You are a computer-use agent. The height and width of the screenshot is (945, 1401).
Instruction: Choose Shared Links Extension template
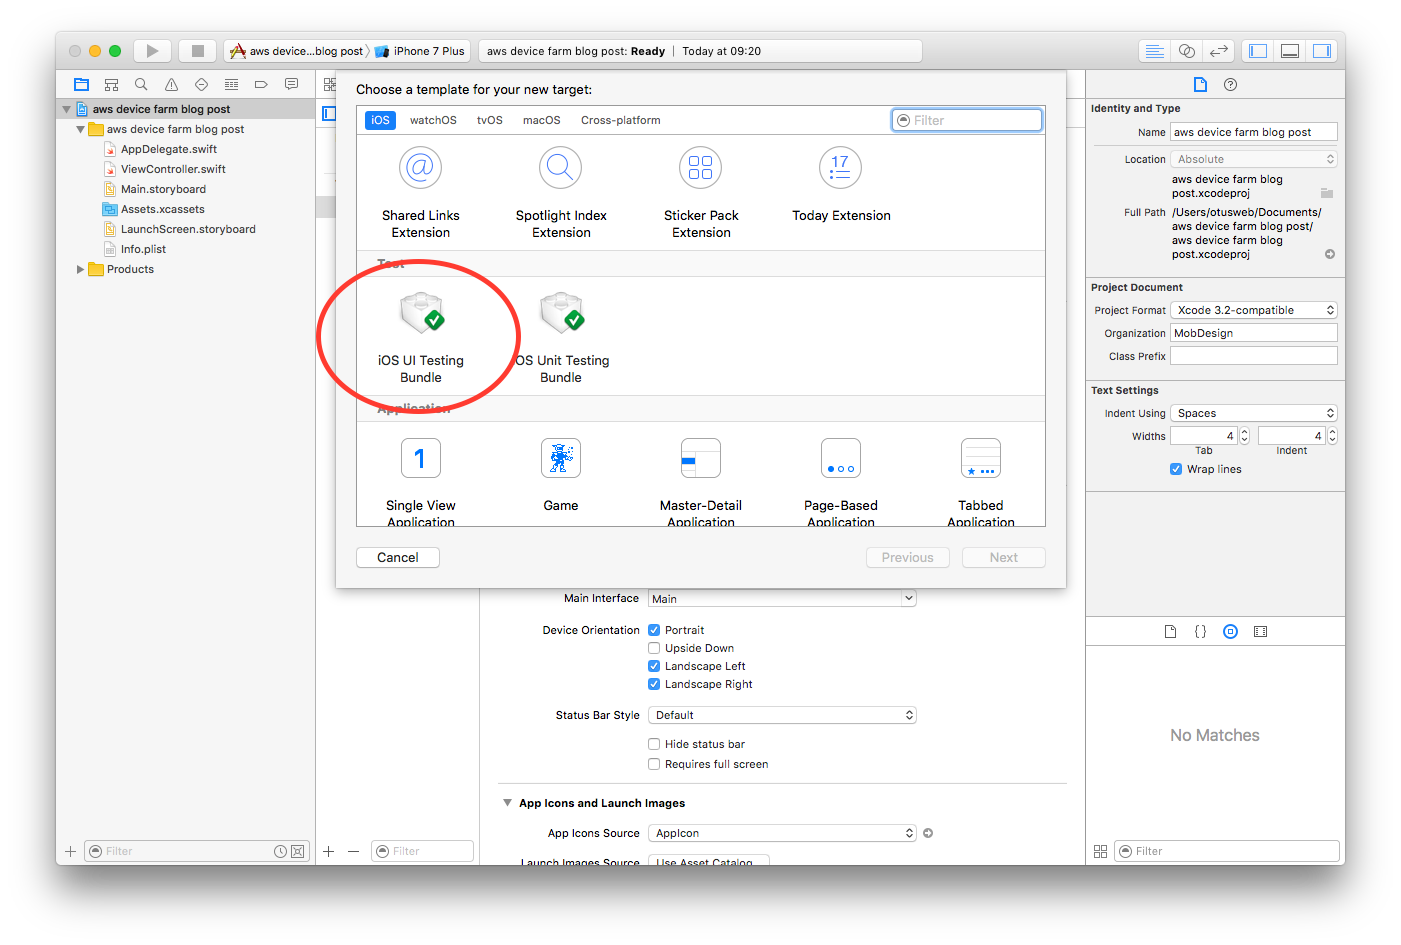pyautogui.click(x=421, y=194)
